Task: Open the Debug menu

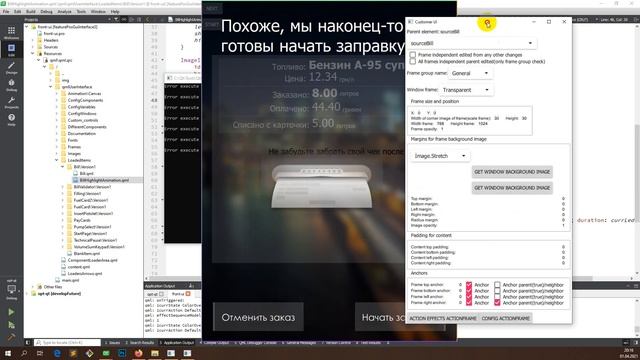Action: point(46,11)
